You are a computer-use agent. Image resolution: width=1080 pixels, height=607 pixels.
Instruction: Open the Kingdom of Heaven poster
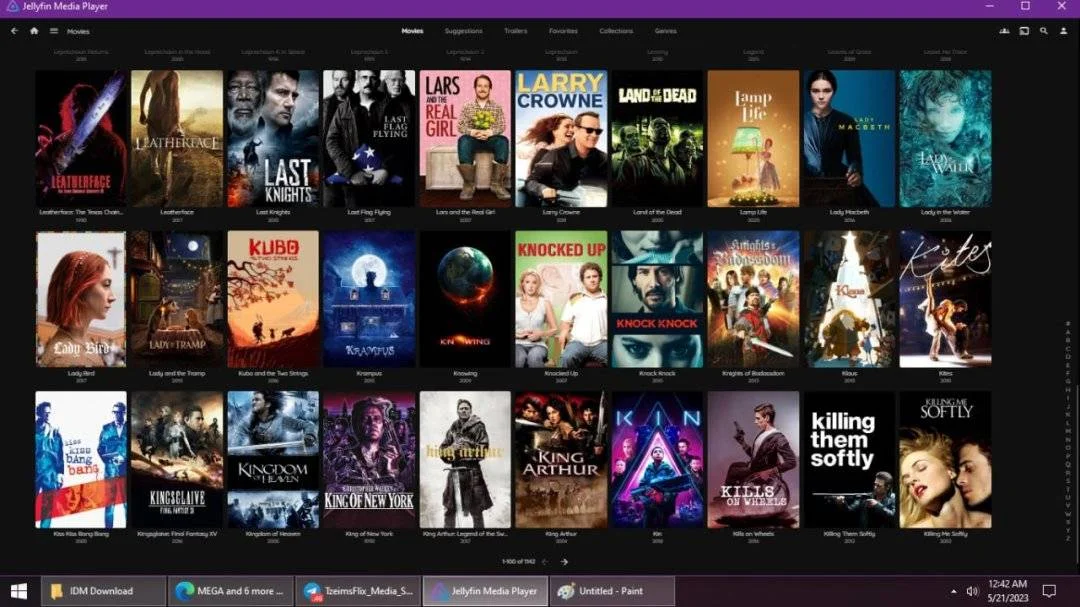click(273, 460)
